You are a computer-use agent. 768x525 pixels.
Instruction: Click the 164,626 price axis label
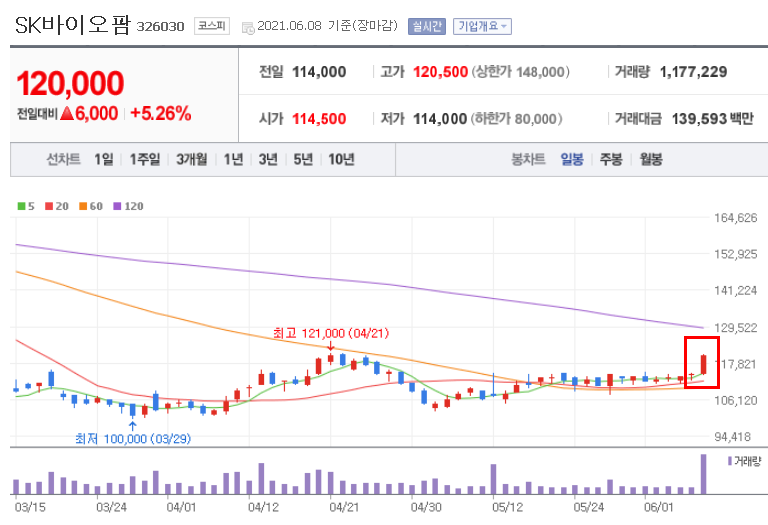[735, 218]
